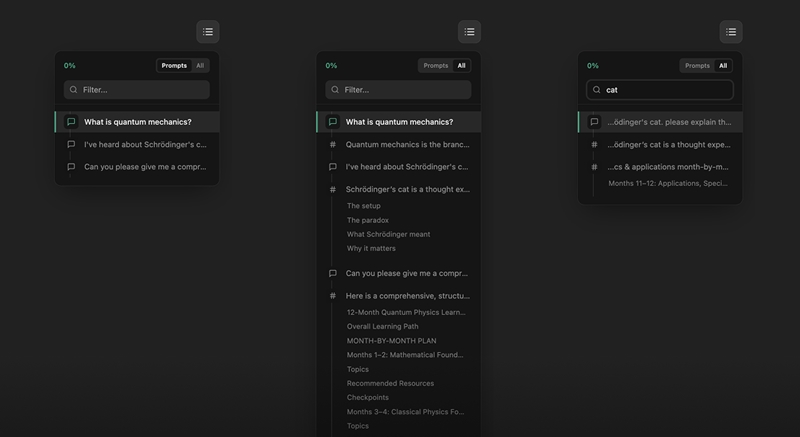Click search icon in left panel filter
Screen dimensions: 800x437
point(73,90)
